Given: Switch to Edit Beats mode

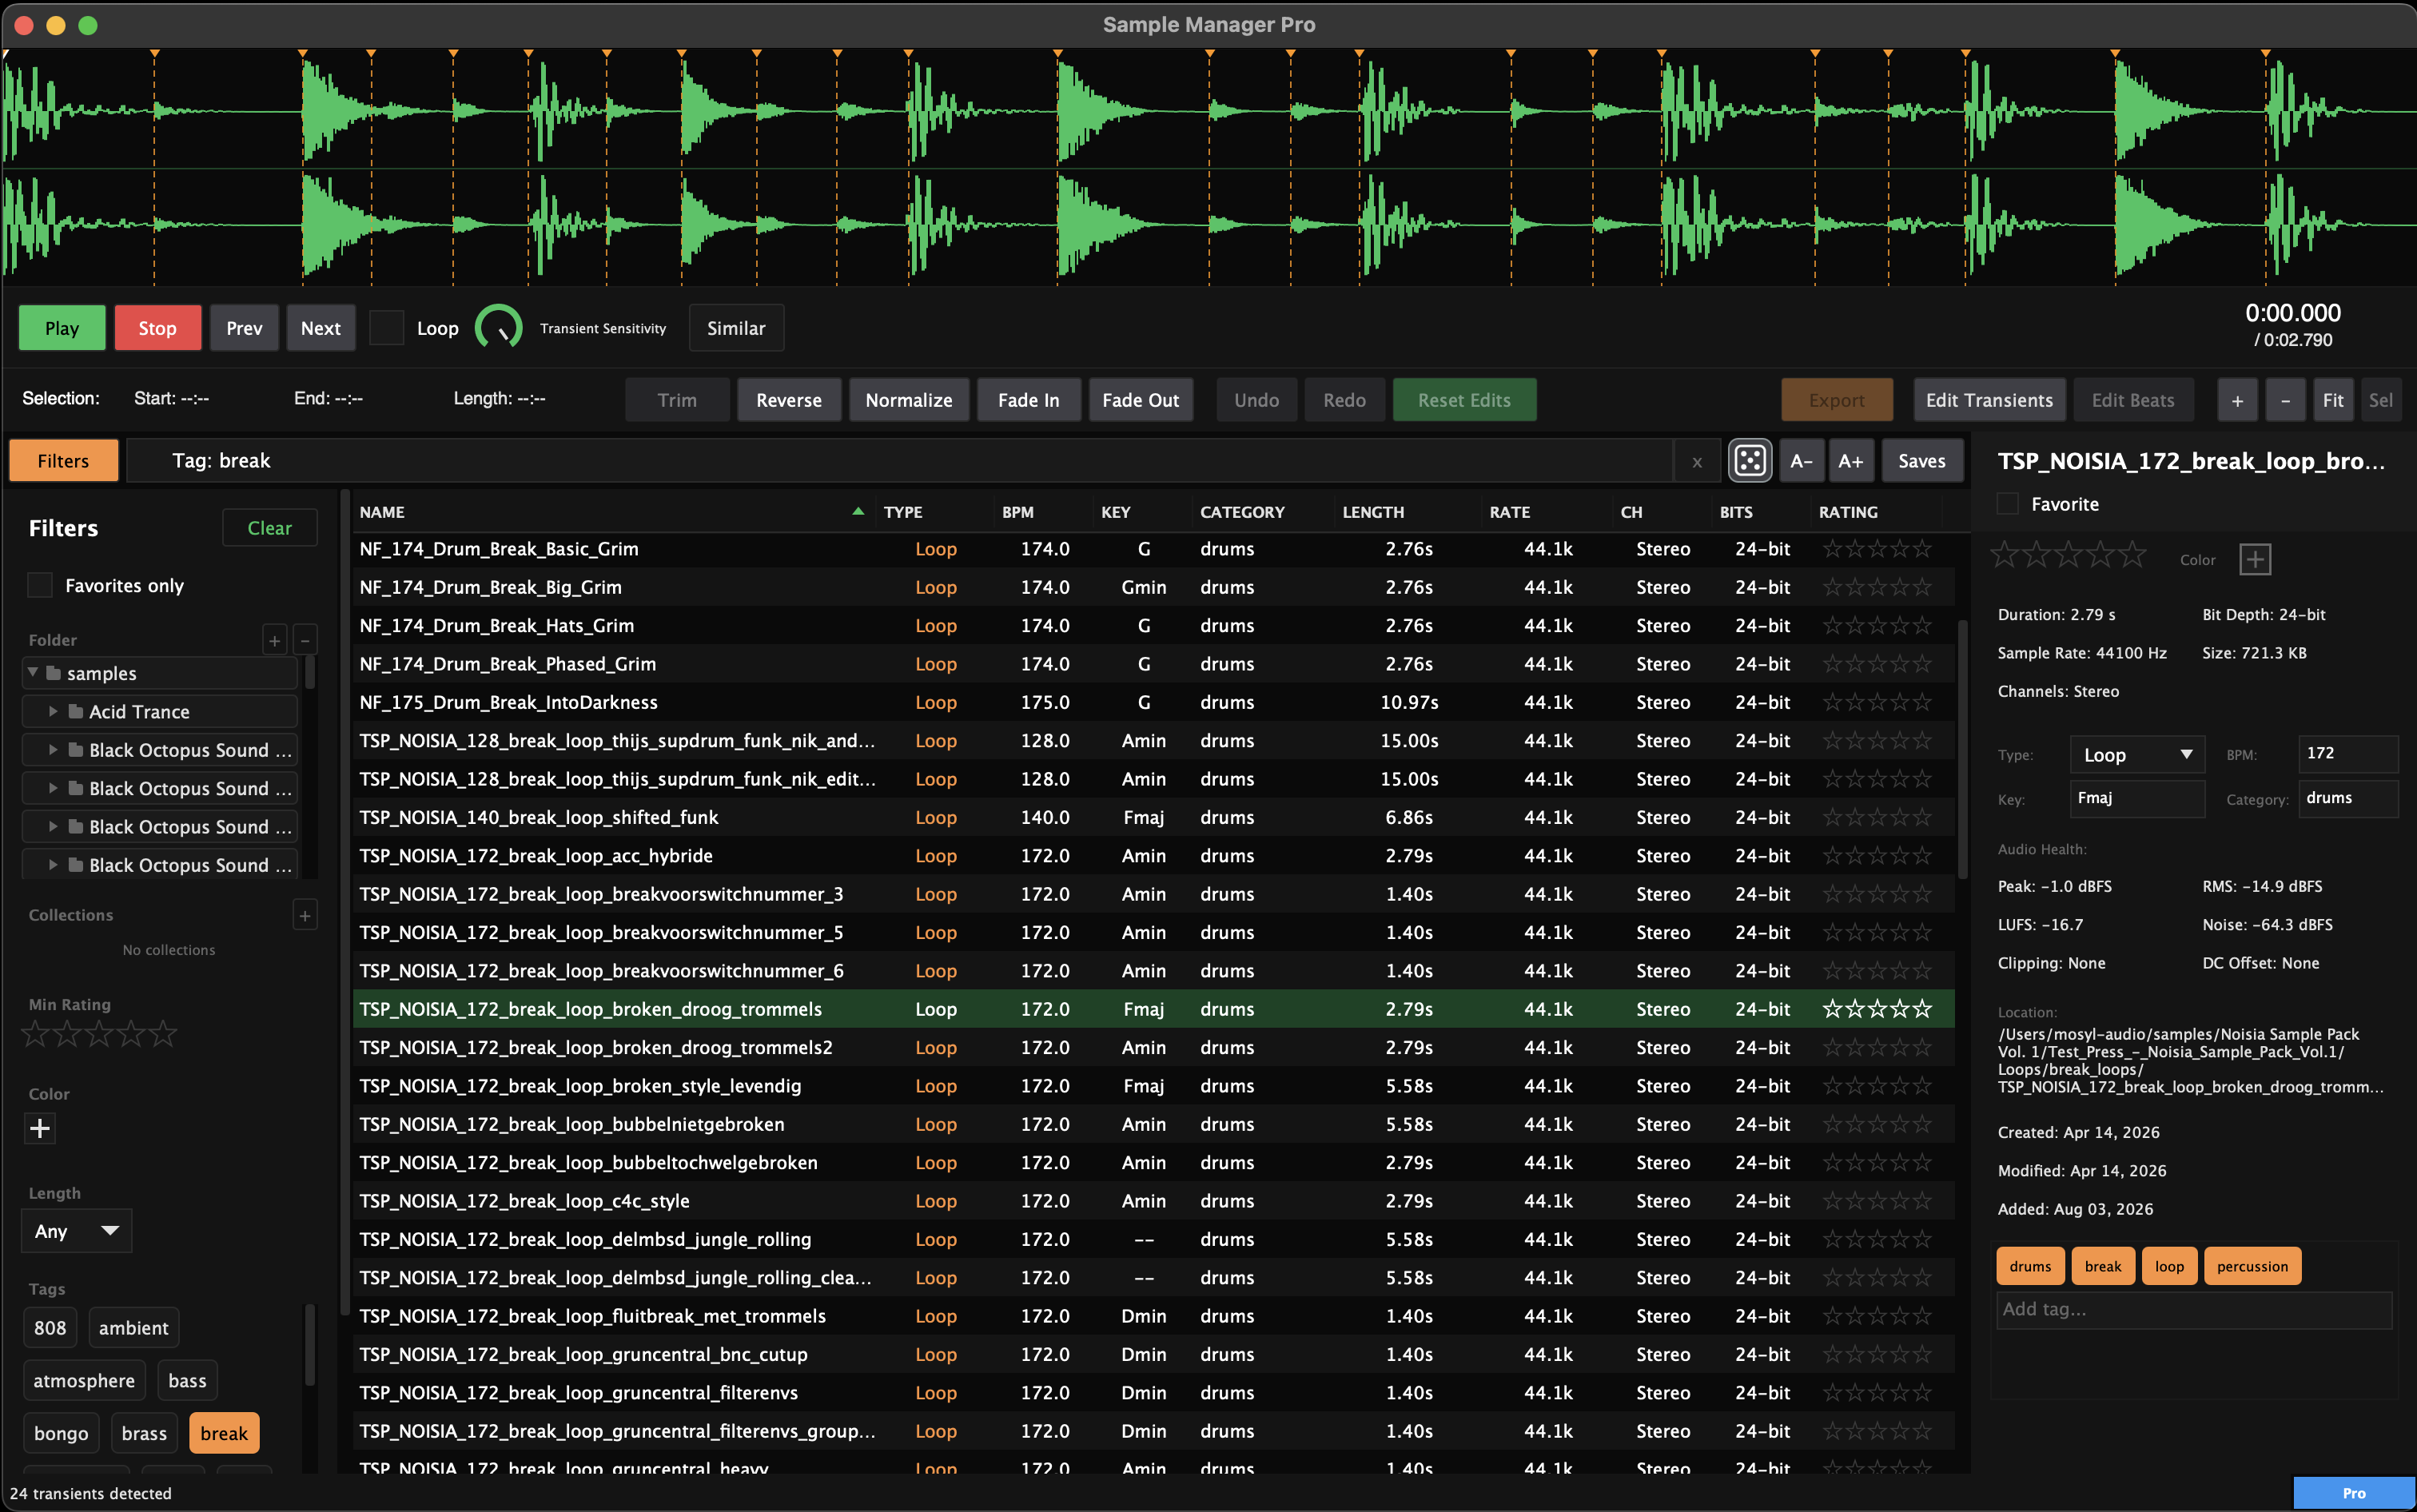Looking at the screenshot, I should [x=2133, y=400].
